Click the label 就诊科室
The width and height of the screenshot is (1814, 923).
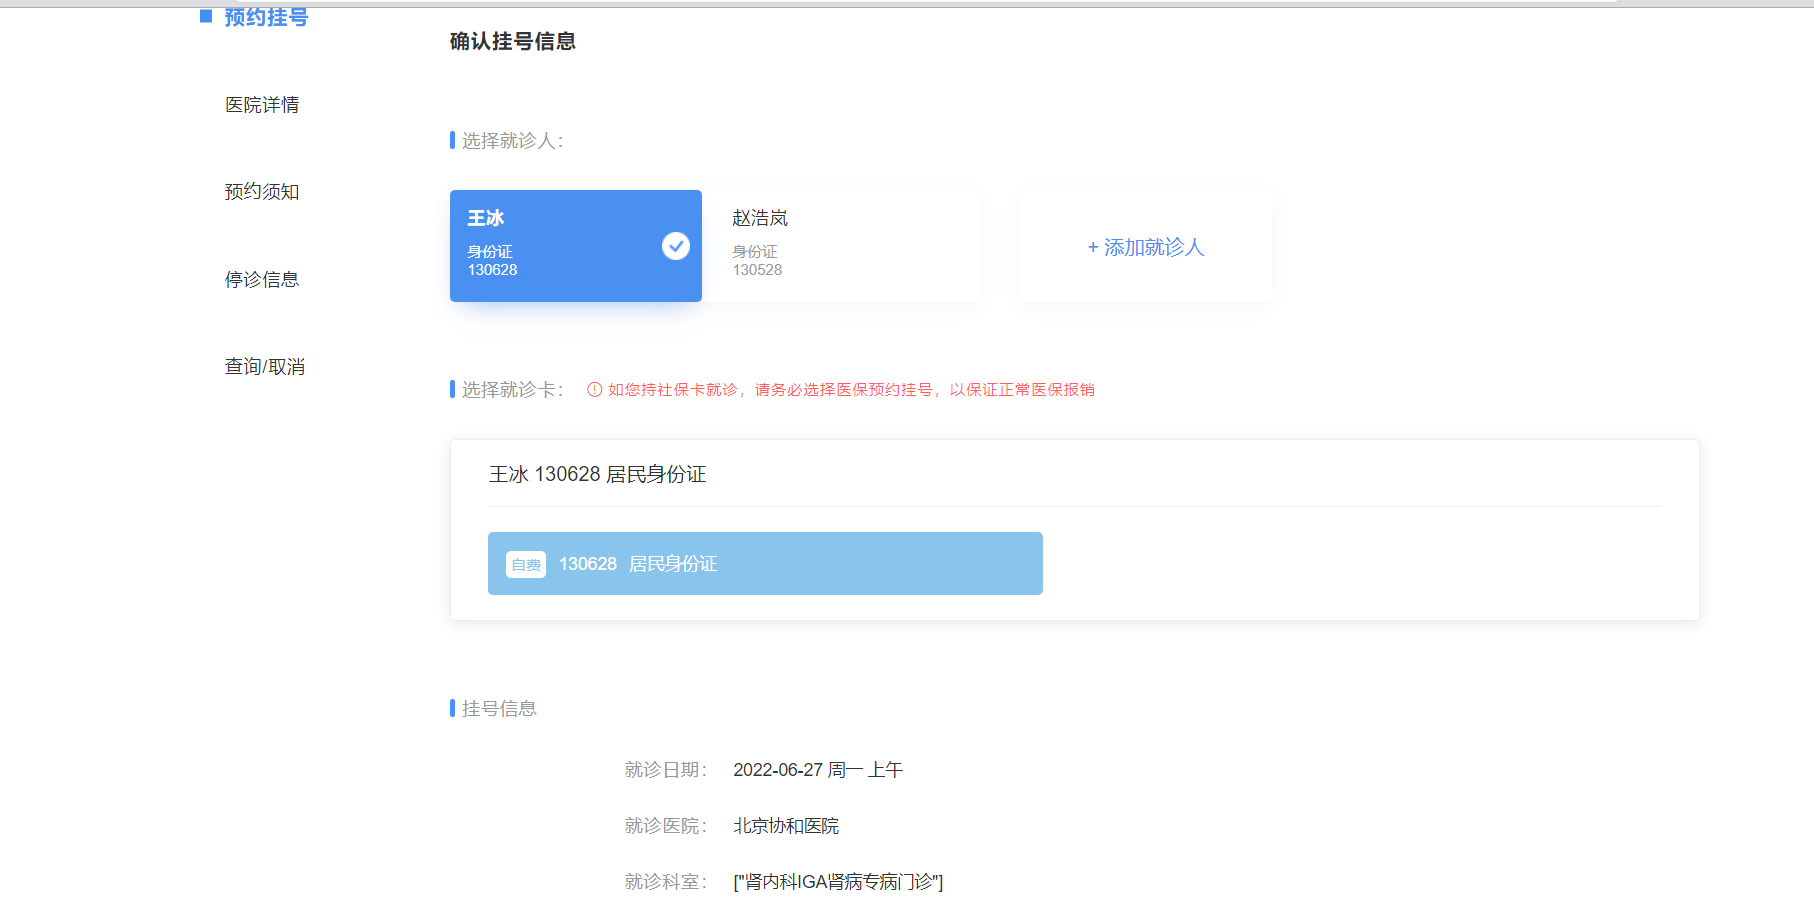point(666,882)
